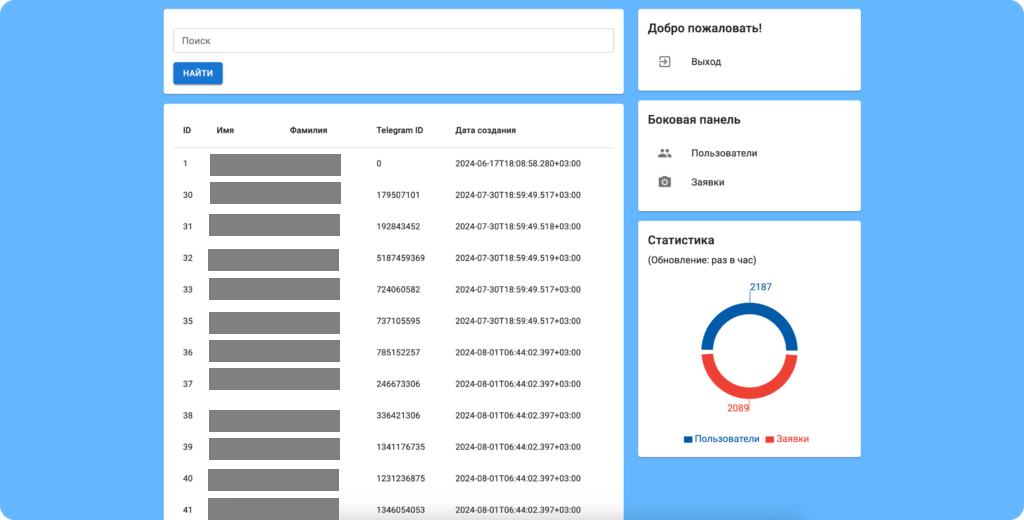Click the Фамилия column header

point(308,130)
